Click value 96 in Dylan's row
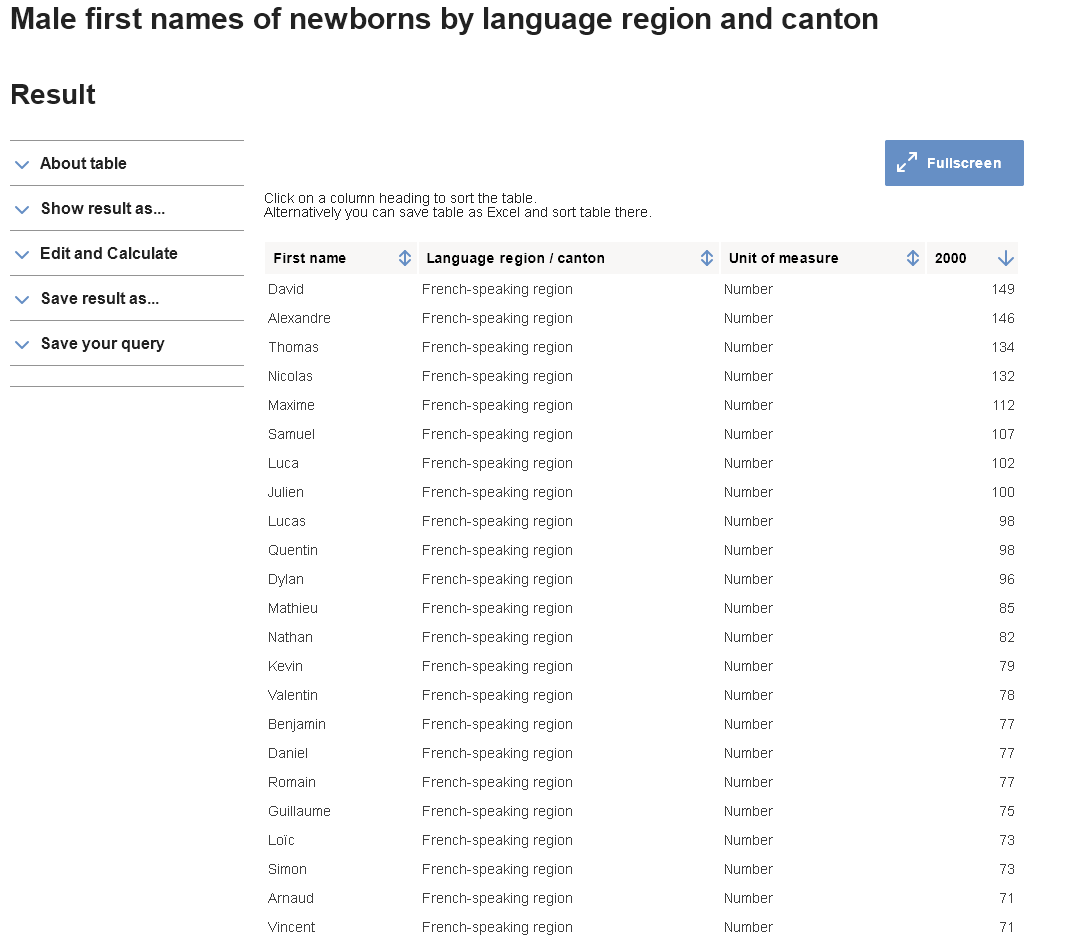1076x938 pixels. click(x=1007, y=579)
